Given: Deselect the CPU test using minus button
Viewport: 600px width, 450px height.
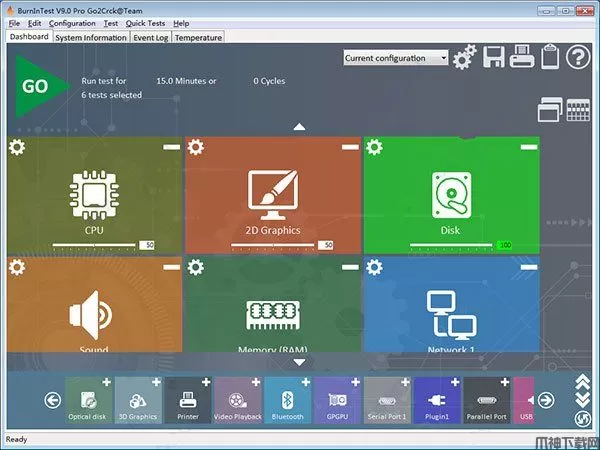Looking at the screenshot, I should (171, 147).
